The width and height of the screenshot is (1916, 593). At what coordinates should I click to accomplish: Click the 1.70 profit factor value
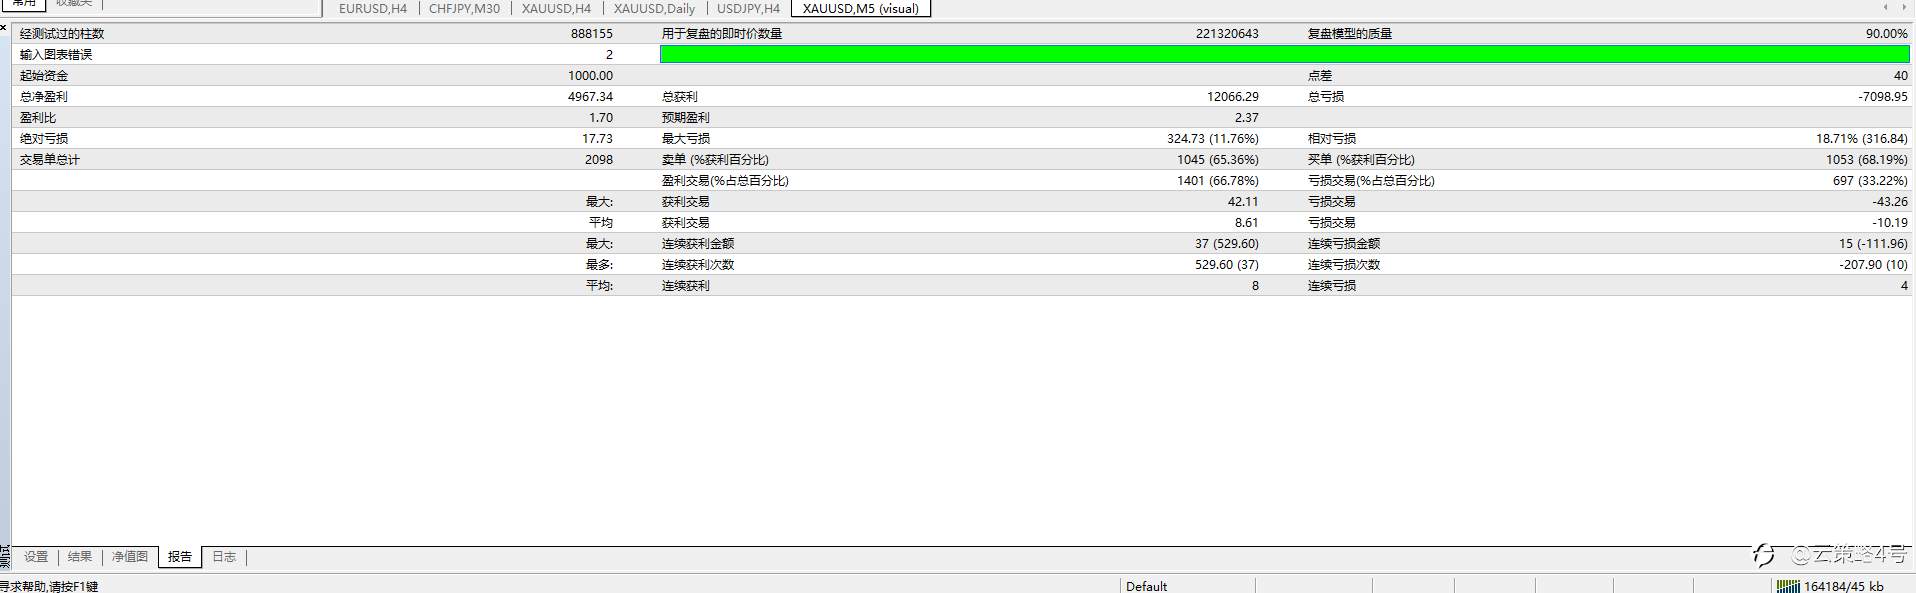601,117
